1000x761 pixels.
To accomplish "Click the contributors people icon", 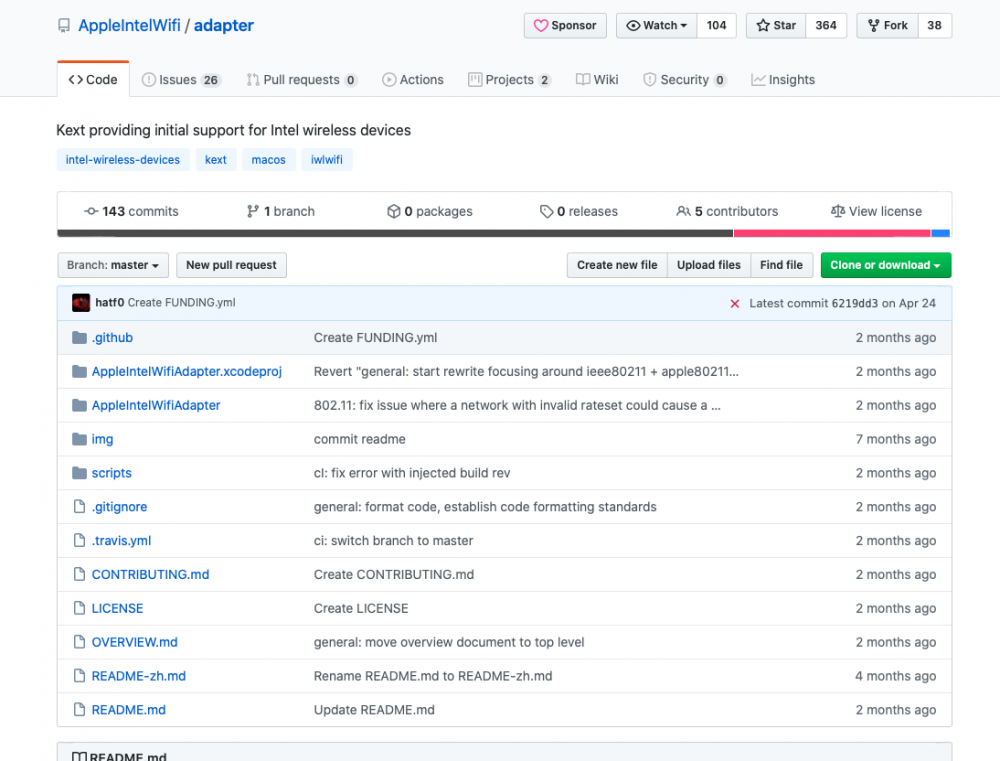I will 683,211.
